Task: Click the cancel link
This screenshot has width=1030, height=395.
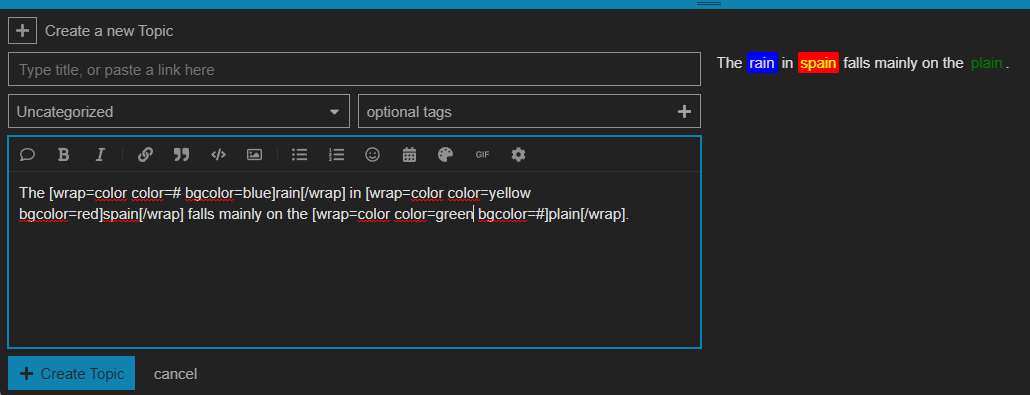Action: (x=175, y=374)
